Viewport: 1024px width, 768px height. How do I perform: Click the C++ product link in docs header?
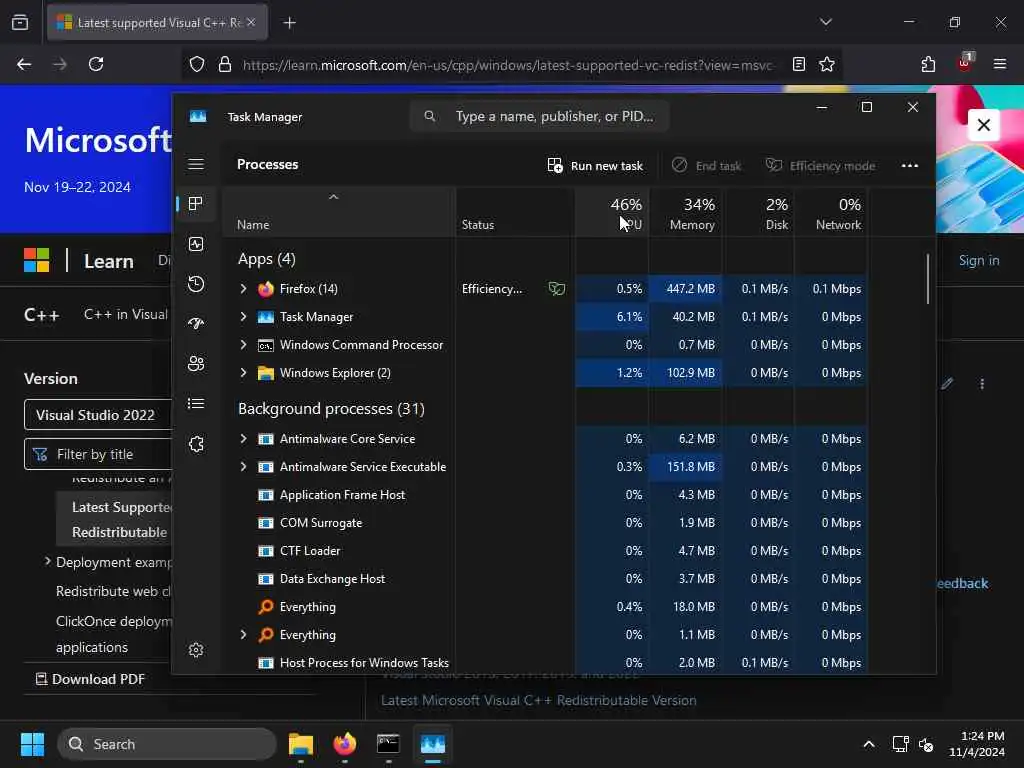click(x=41, y=315)
